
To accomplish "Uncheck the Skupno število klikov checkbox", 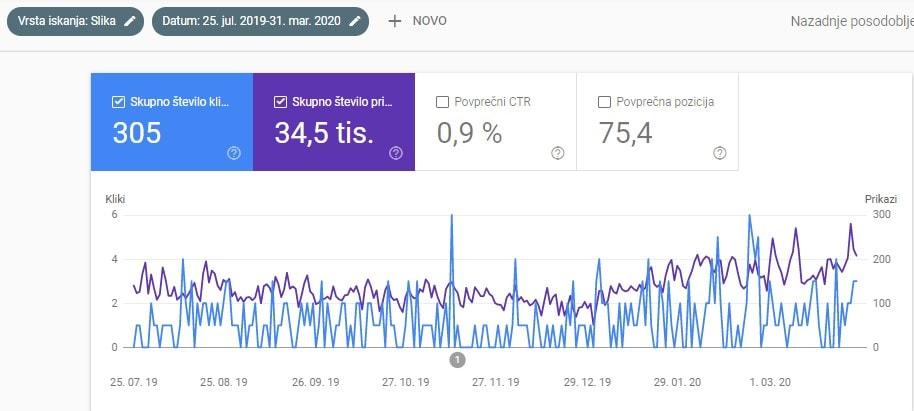I will 118,102.
